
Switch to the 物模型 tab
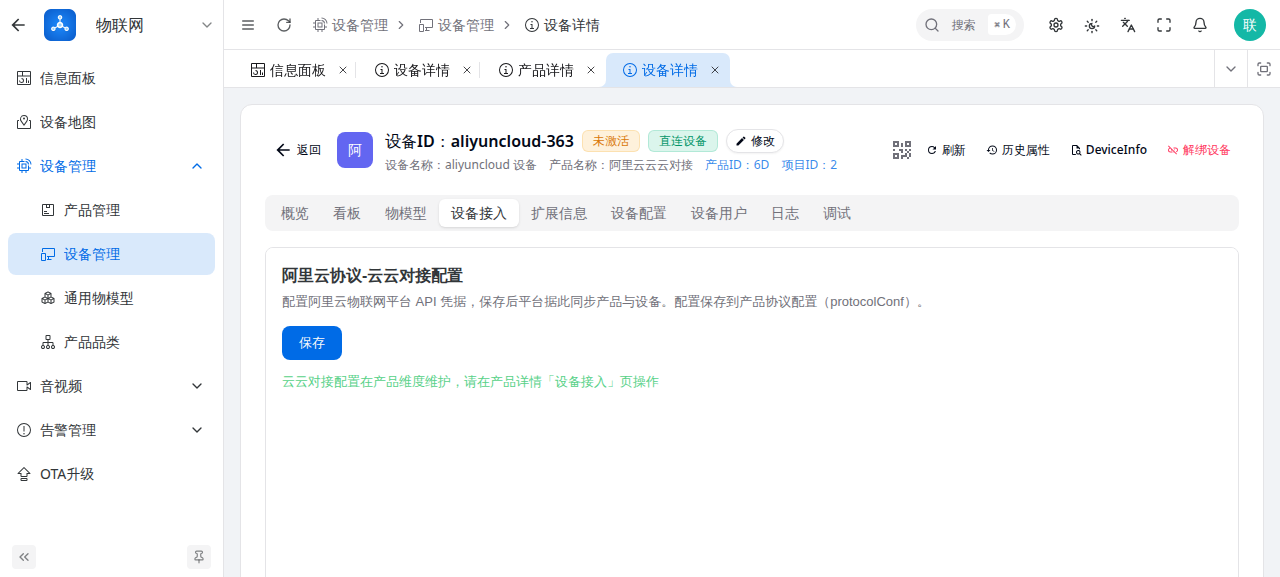click(x=406, y=213)
